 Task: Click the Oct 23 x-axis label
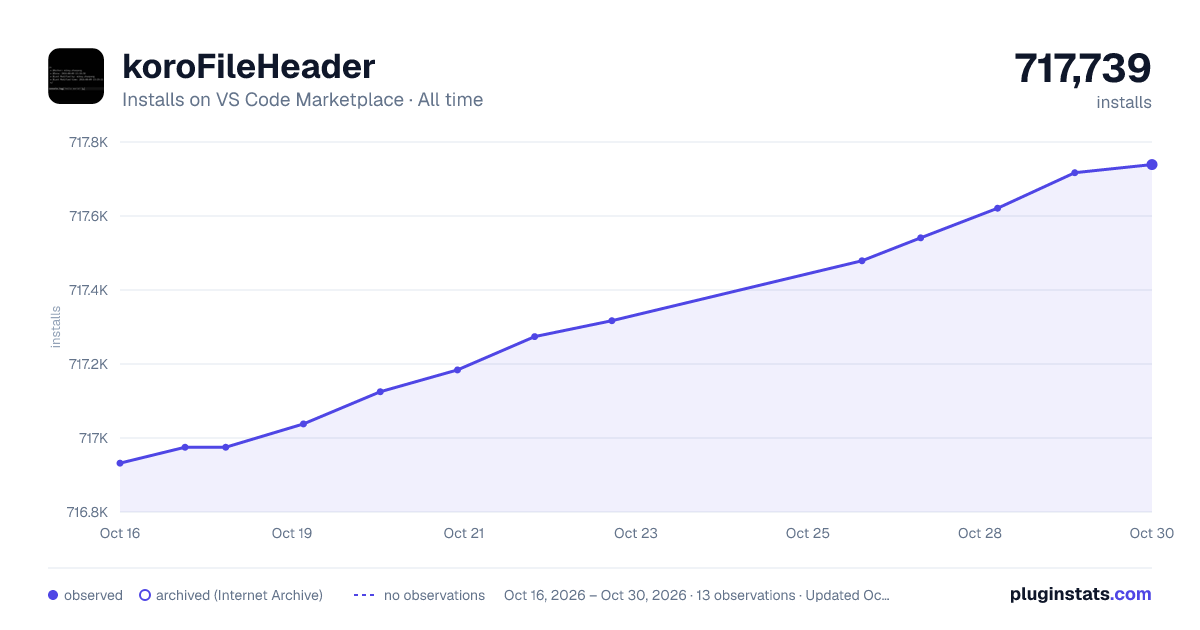coord(636,533)
